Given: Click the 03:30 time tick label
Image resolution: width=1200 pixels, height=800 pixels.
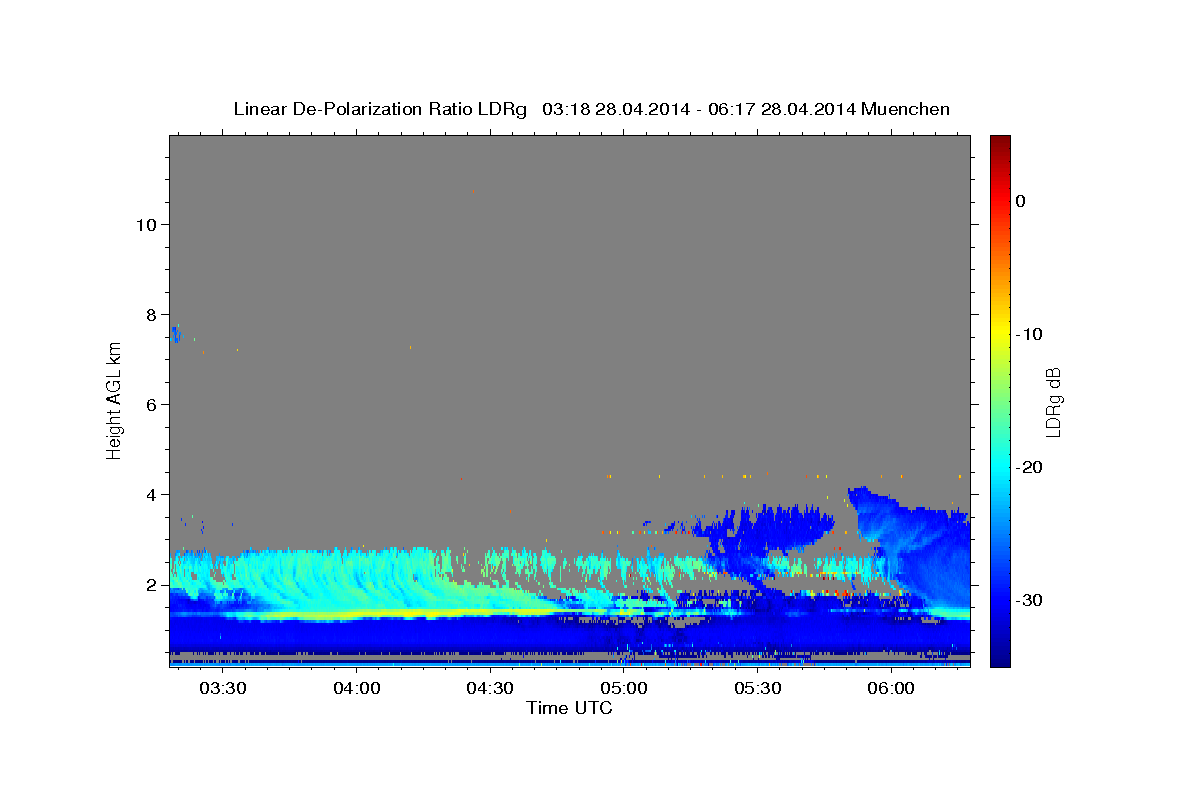Looking at the screenshot, I should coord(223,689).
